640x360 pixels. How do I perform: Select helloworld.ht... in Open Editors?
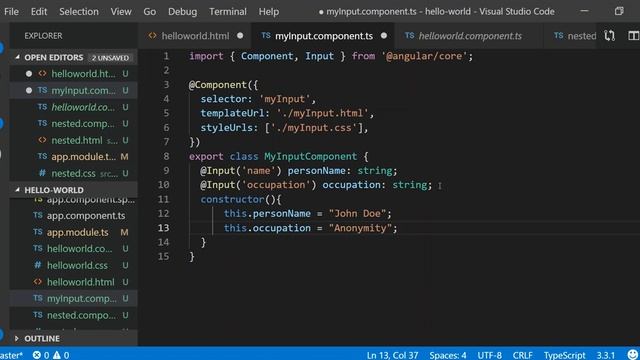click(x=73, y=74)
